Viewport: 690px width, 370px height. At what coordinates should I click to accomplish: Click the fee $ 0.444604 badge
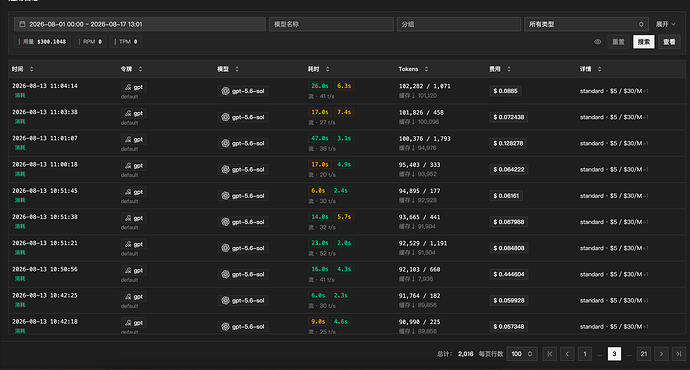(x=509, y=274)
